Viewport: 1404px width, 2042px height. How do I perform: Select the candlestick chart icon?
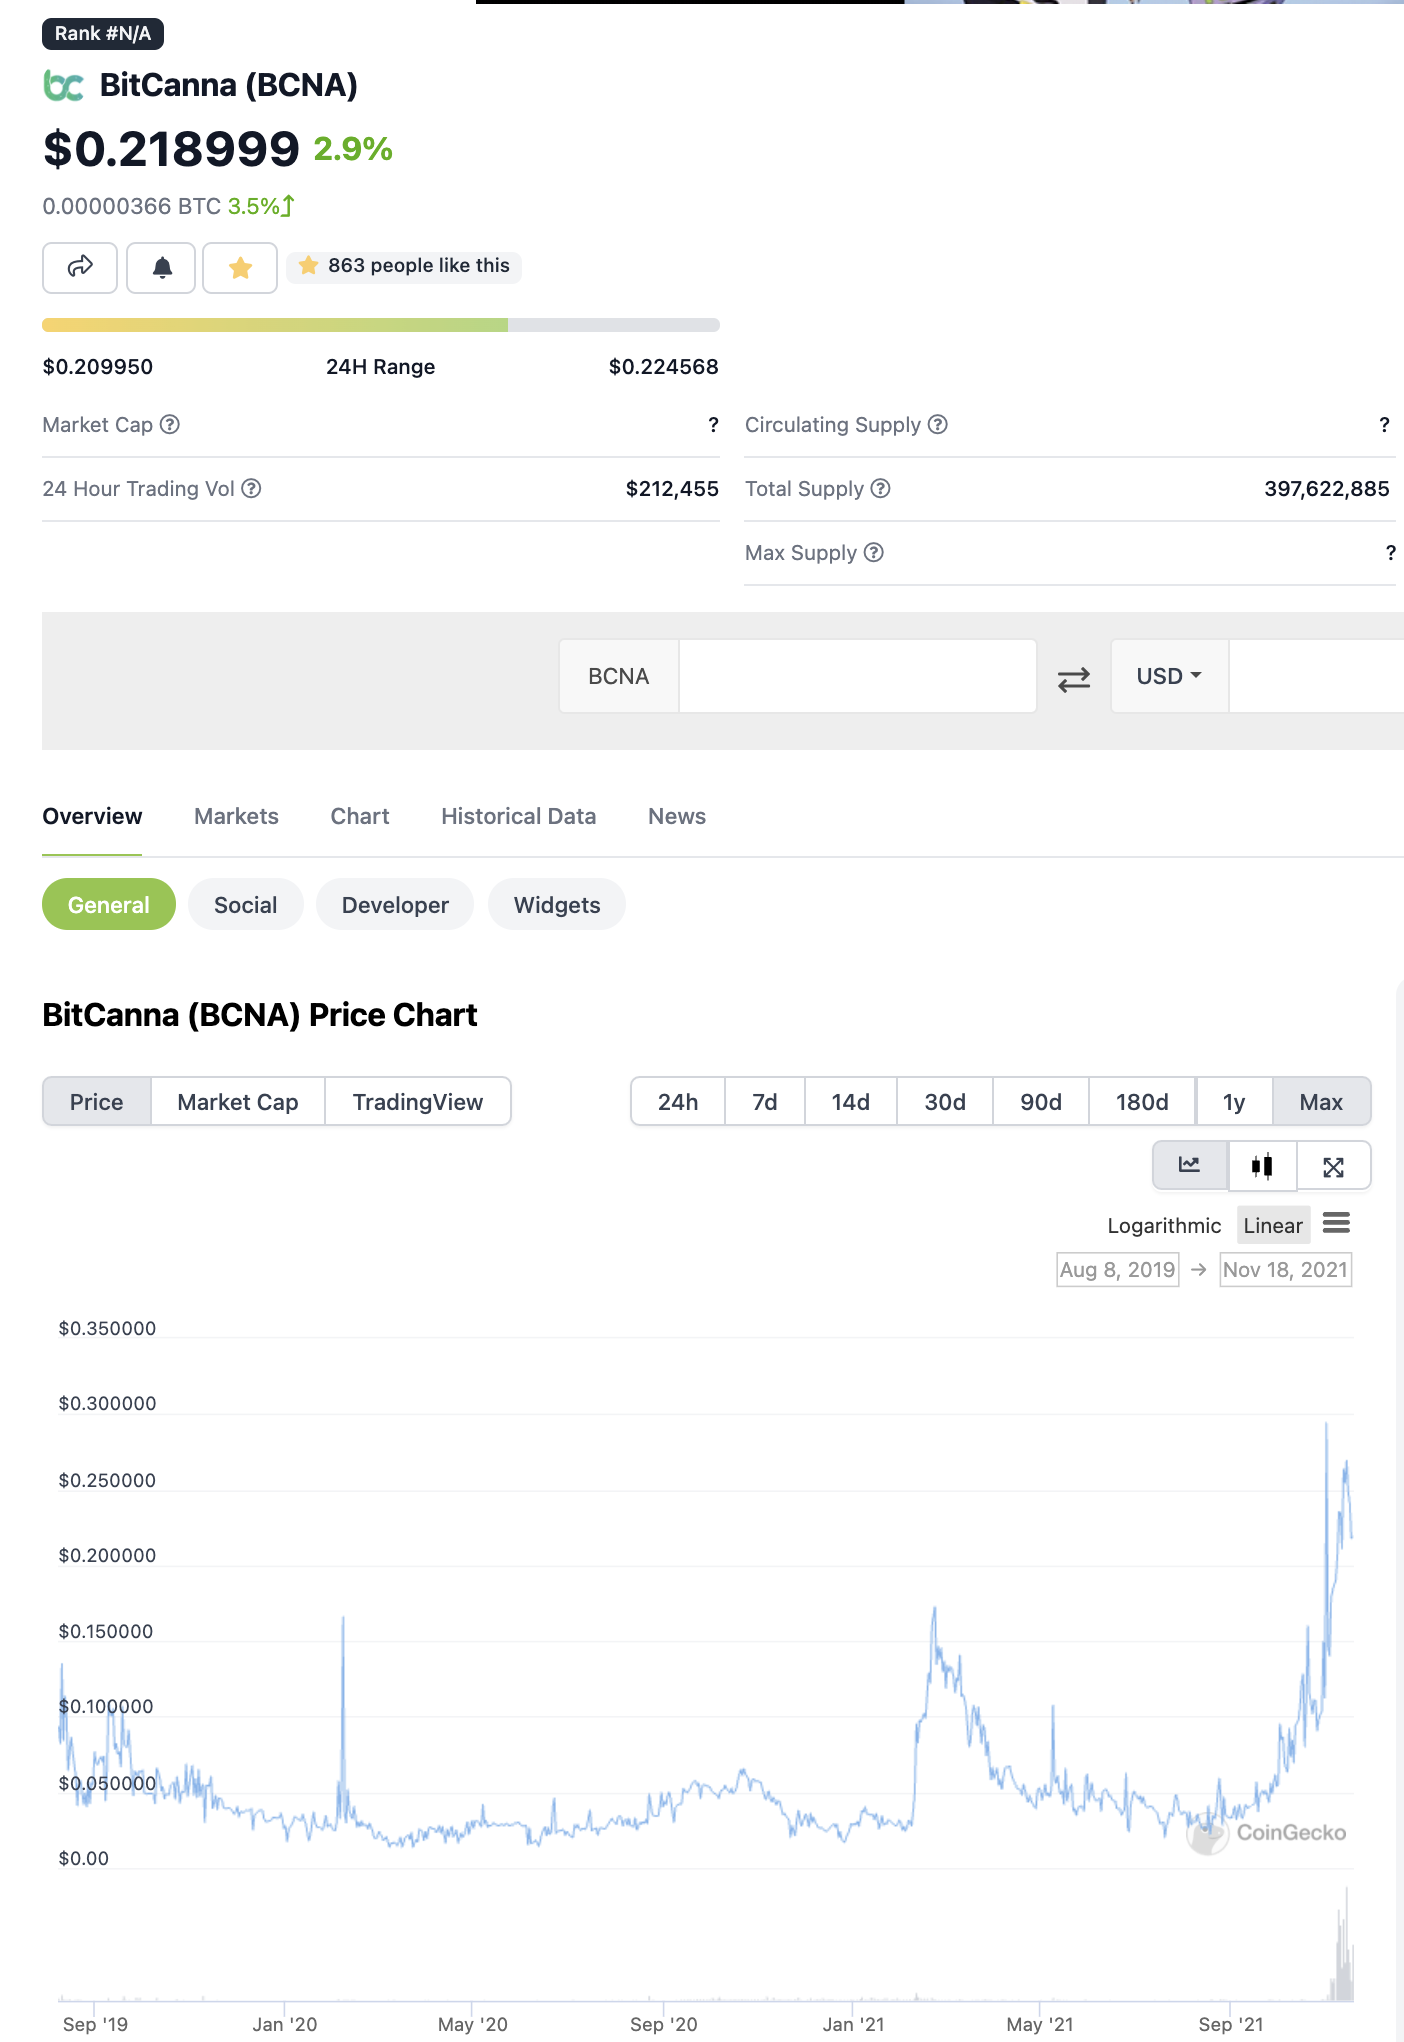click(x=1262, y=1165)
